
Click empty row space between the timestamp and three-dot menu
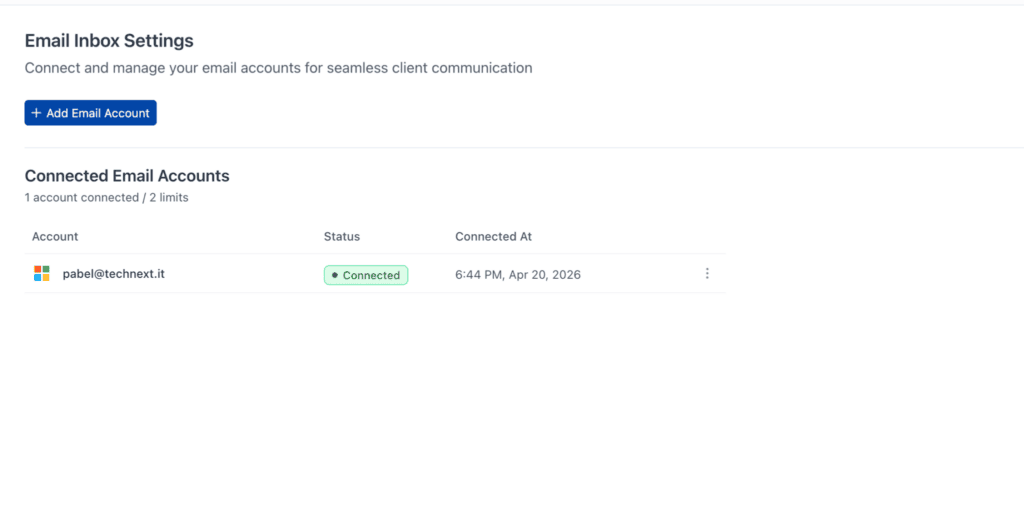pyautogui.click(x=640, y=275)
